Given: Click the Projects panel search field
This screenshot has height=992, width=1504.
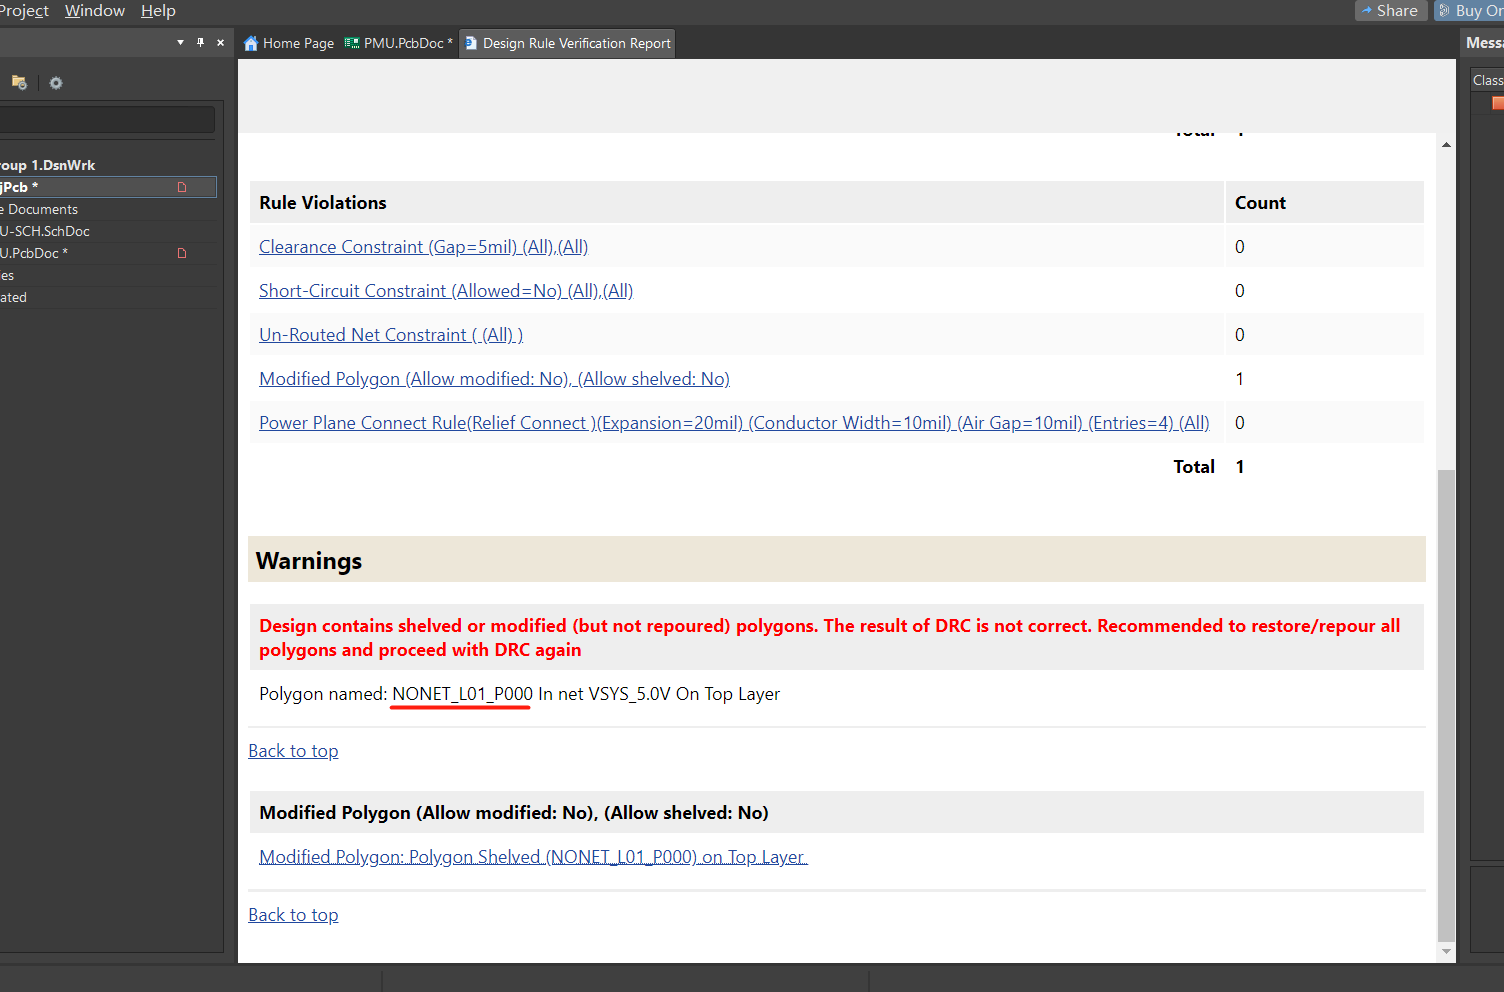Looking at the screenshot, I should 106,120.
